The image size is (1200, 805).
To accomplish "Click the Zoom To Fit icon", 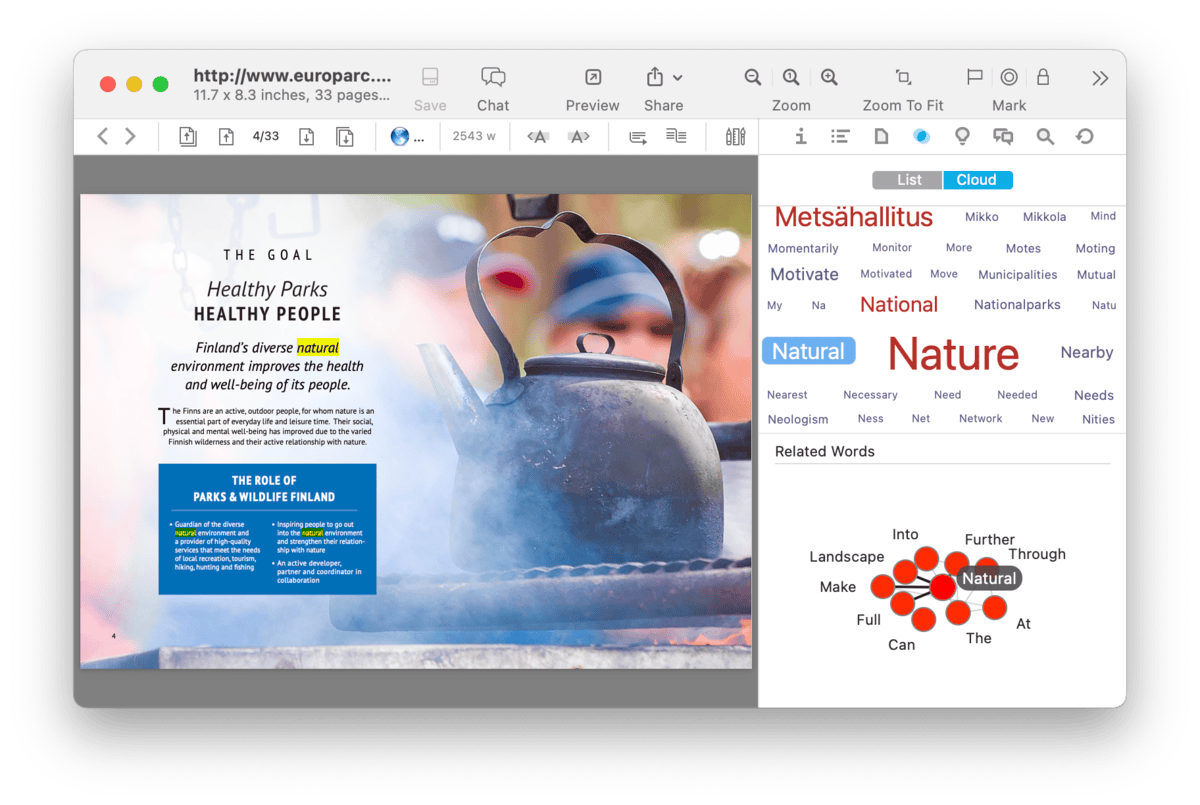I will click(903, 78).
